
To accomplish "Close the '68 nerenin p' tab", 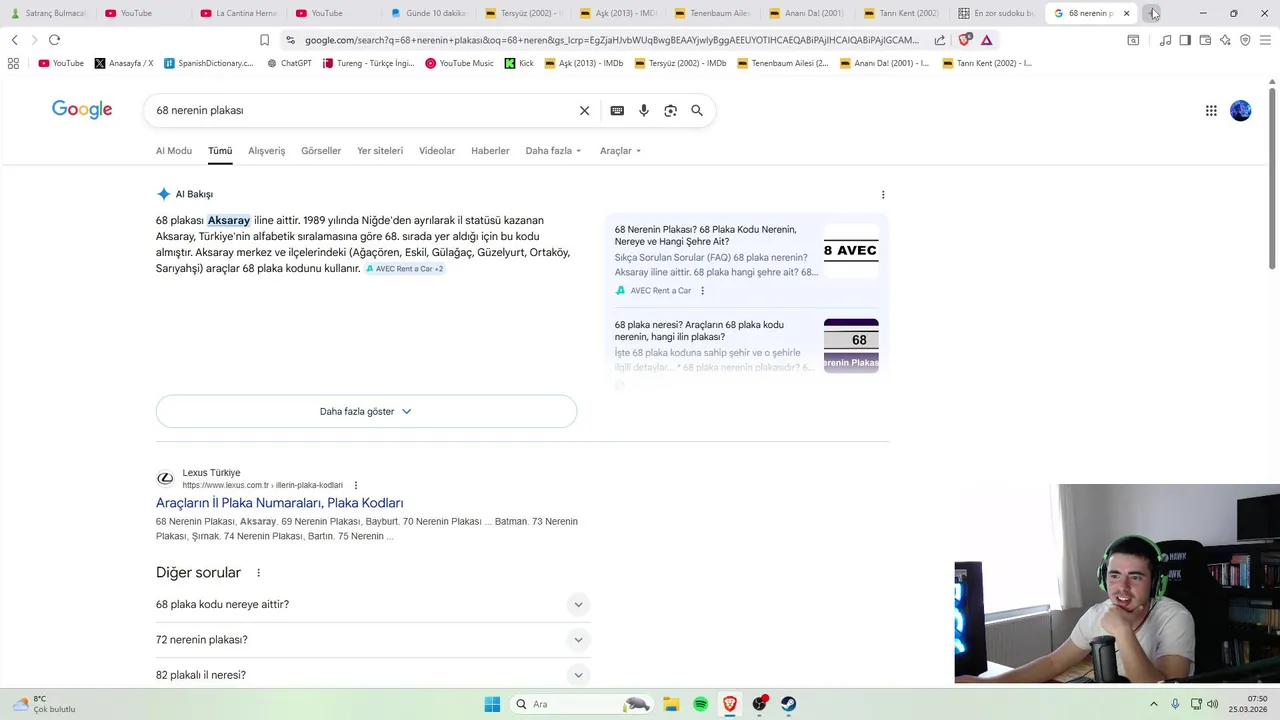I will pyautogui.click(x=1126, y=13).
